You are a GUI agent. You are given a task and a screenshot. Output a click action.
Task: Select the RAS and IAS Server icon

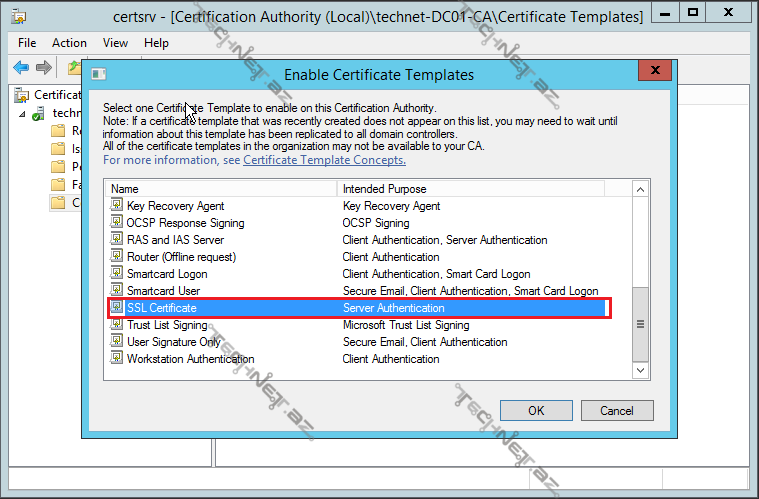tap(116, 240)
